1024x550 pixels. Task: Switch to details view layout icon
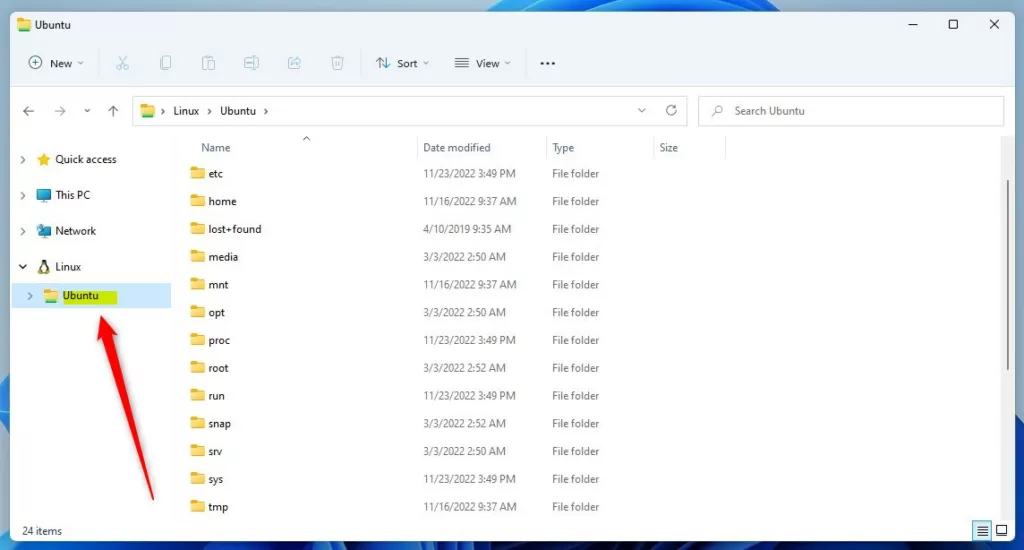982,531
